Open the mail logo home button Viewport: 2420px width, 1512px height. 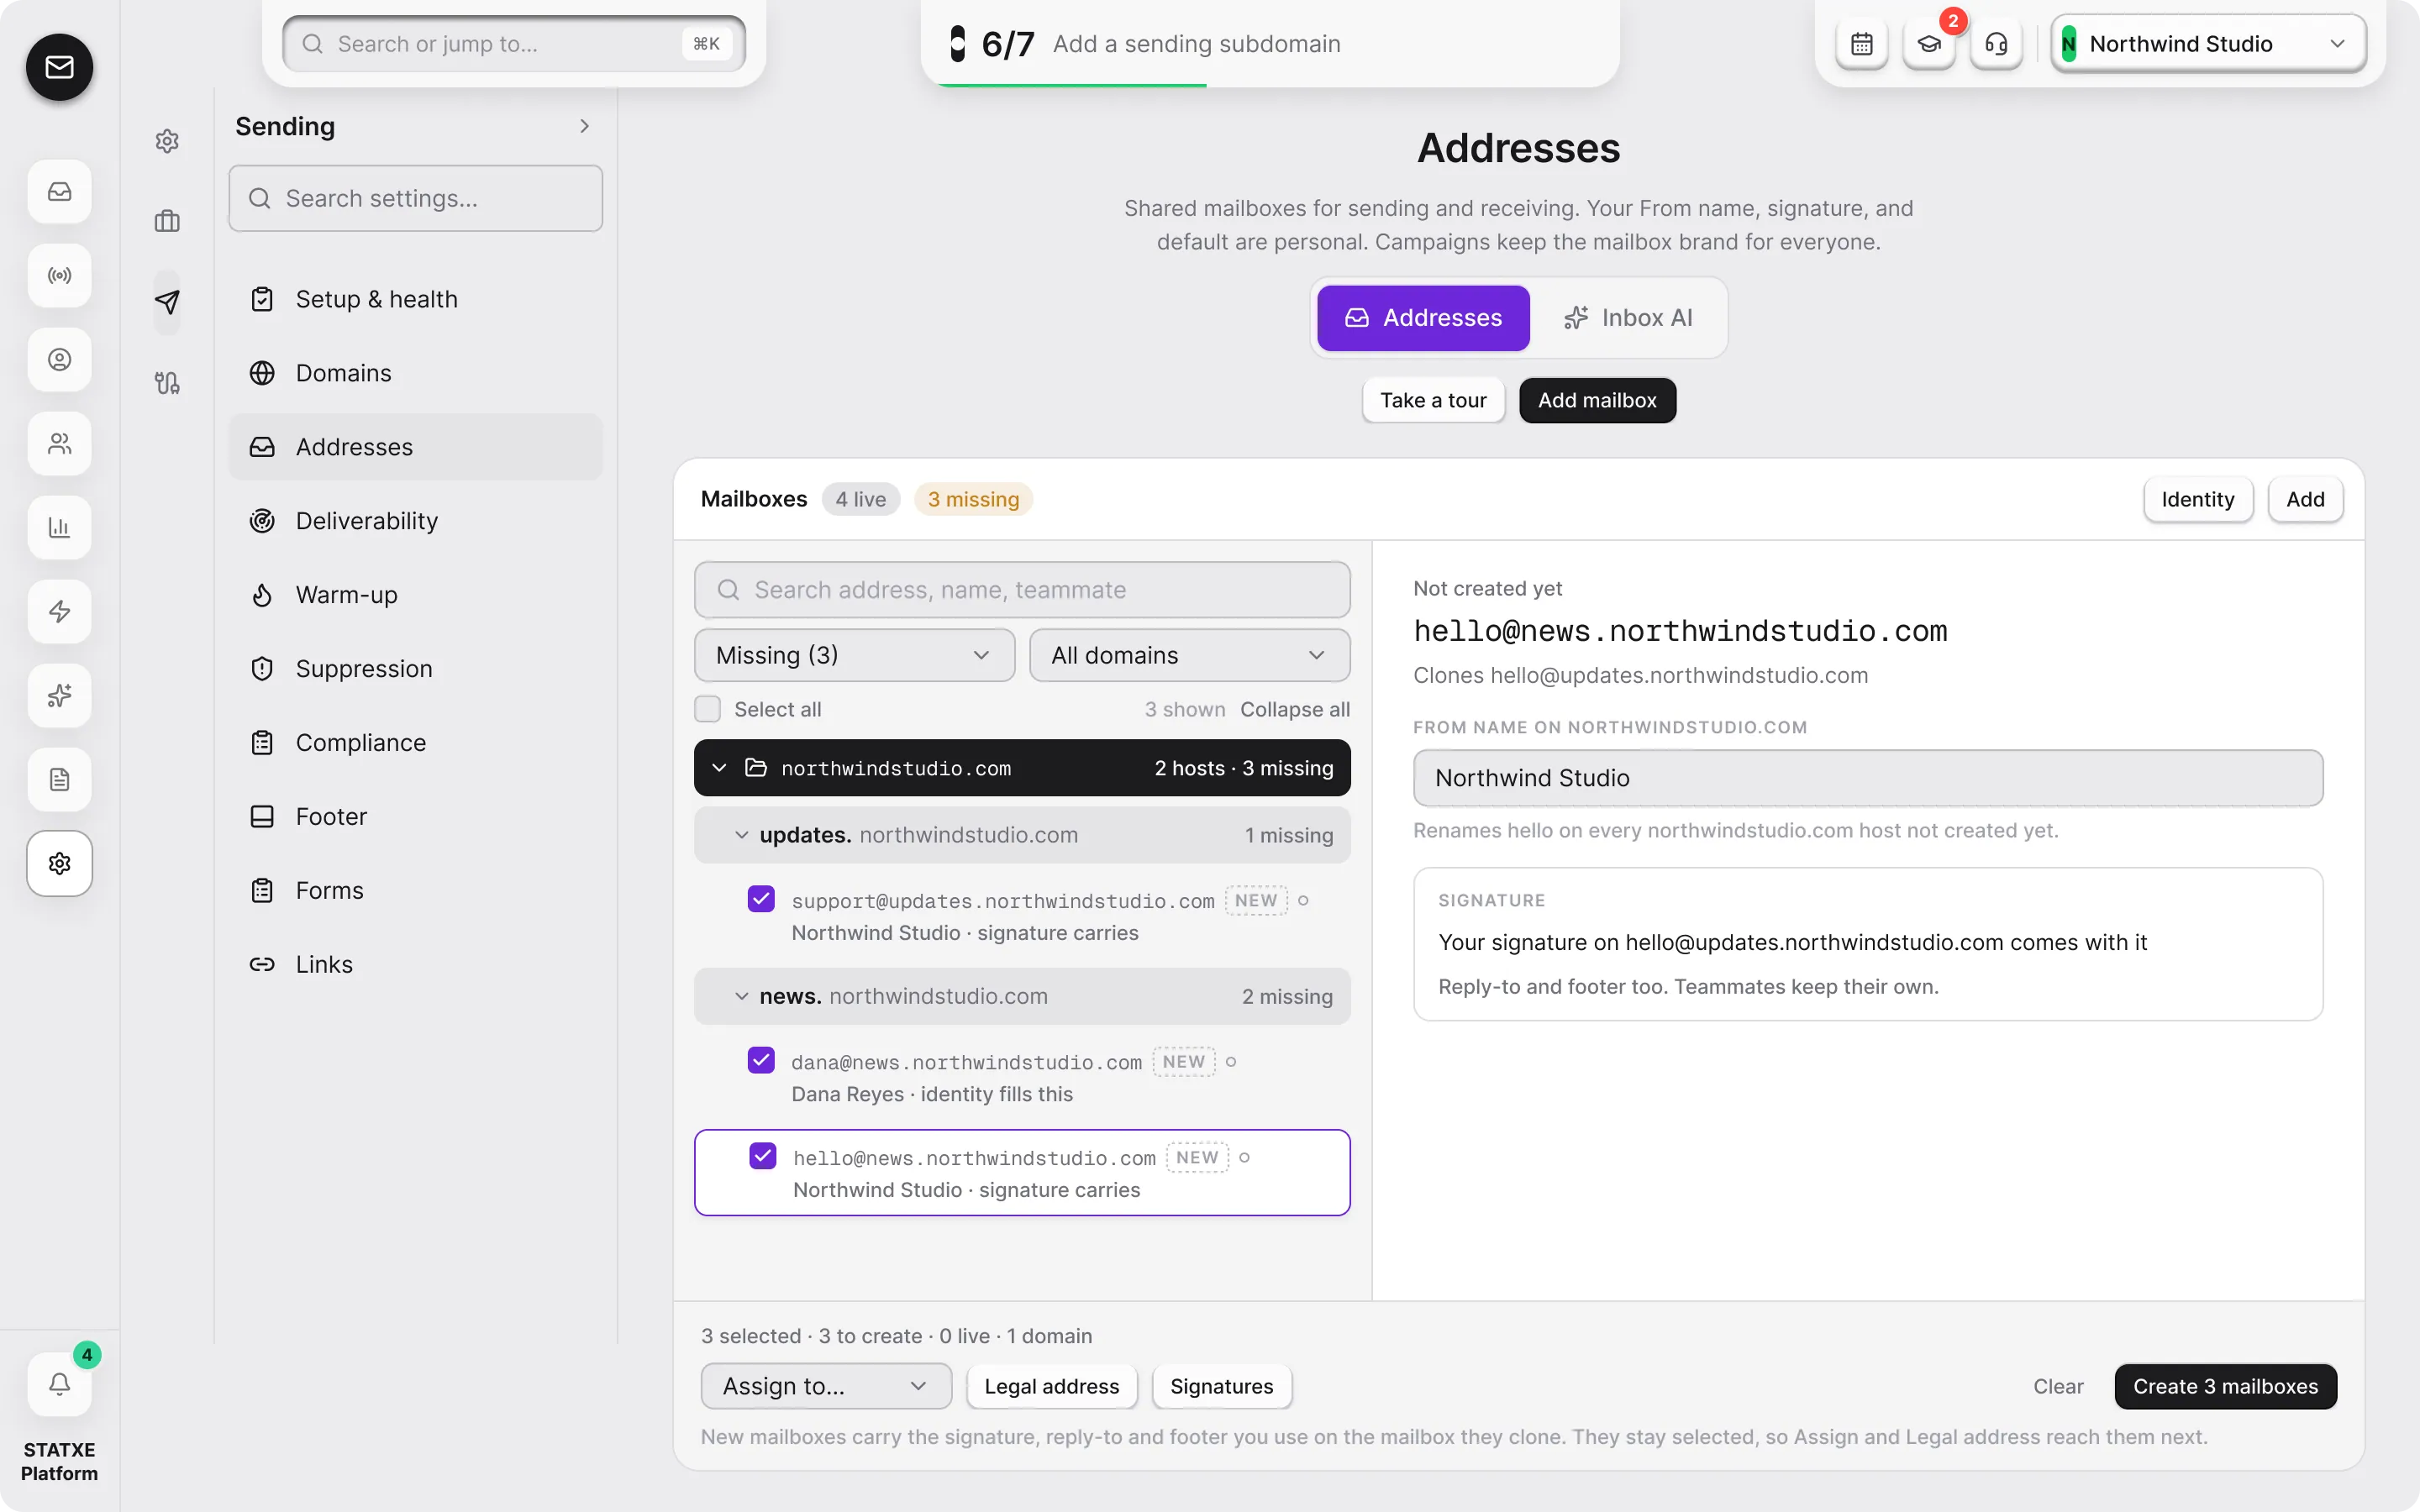(59, 67)
